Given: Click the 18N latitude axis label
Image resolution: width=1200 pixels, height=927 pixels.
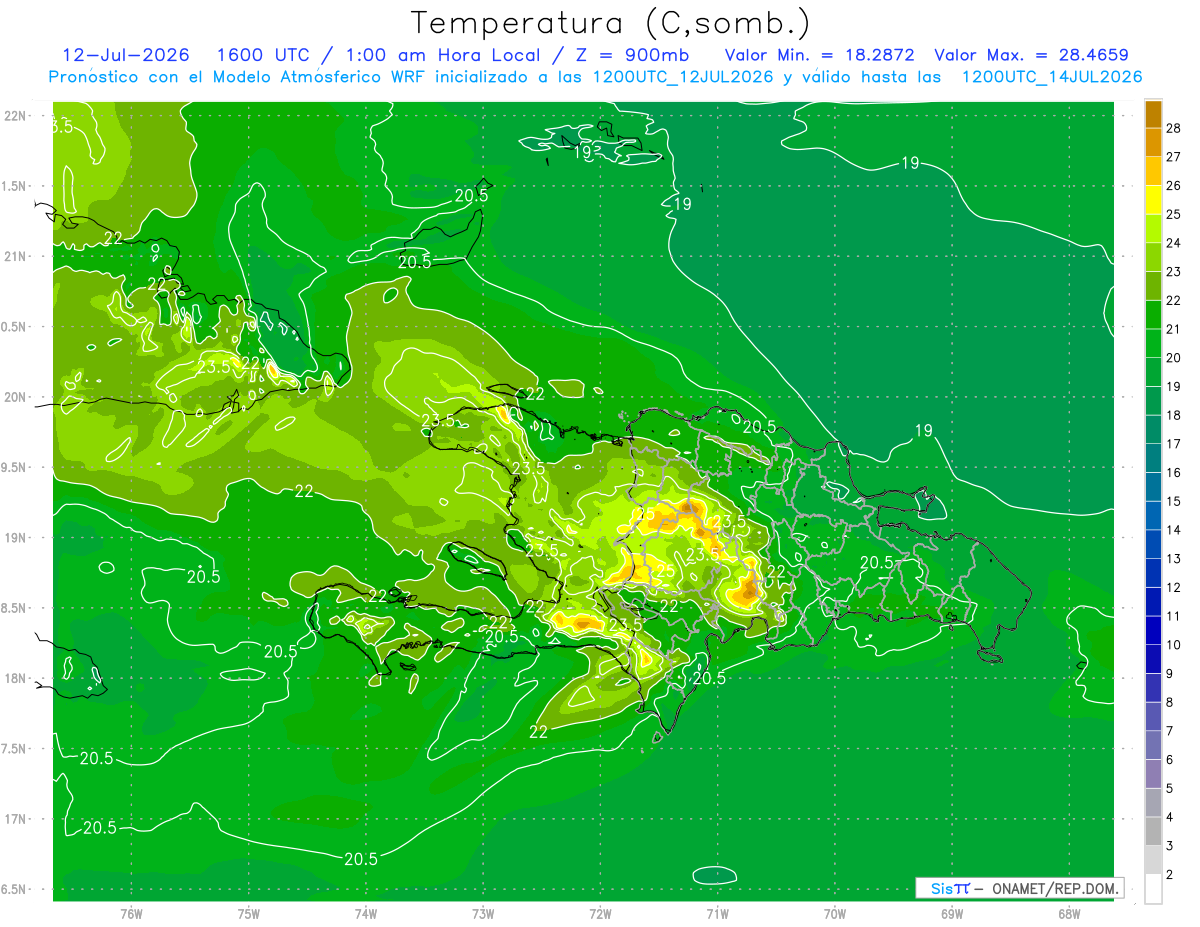Looking at the screenshot, I should pyautogui.click(x=16, y=678).
